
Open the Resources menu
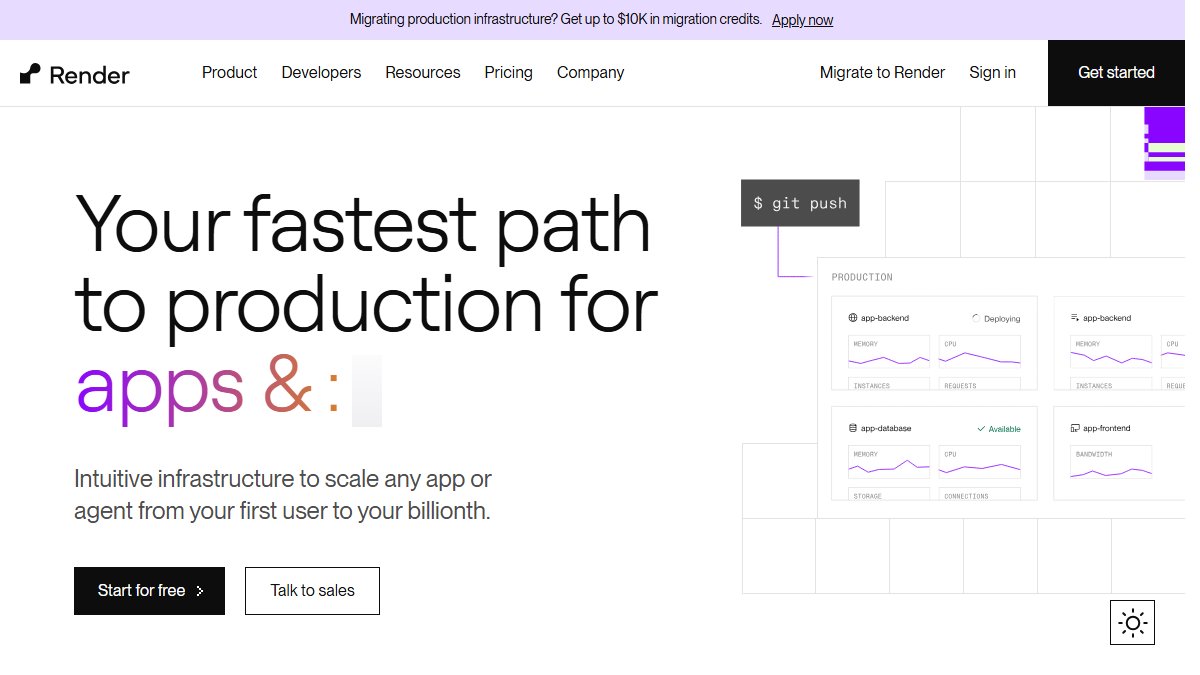[423, 73]
